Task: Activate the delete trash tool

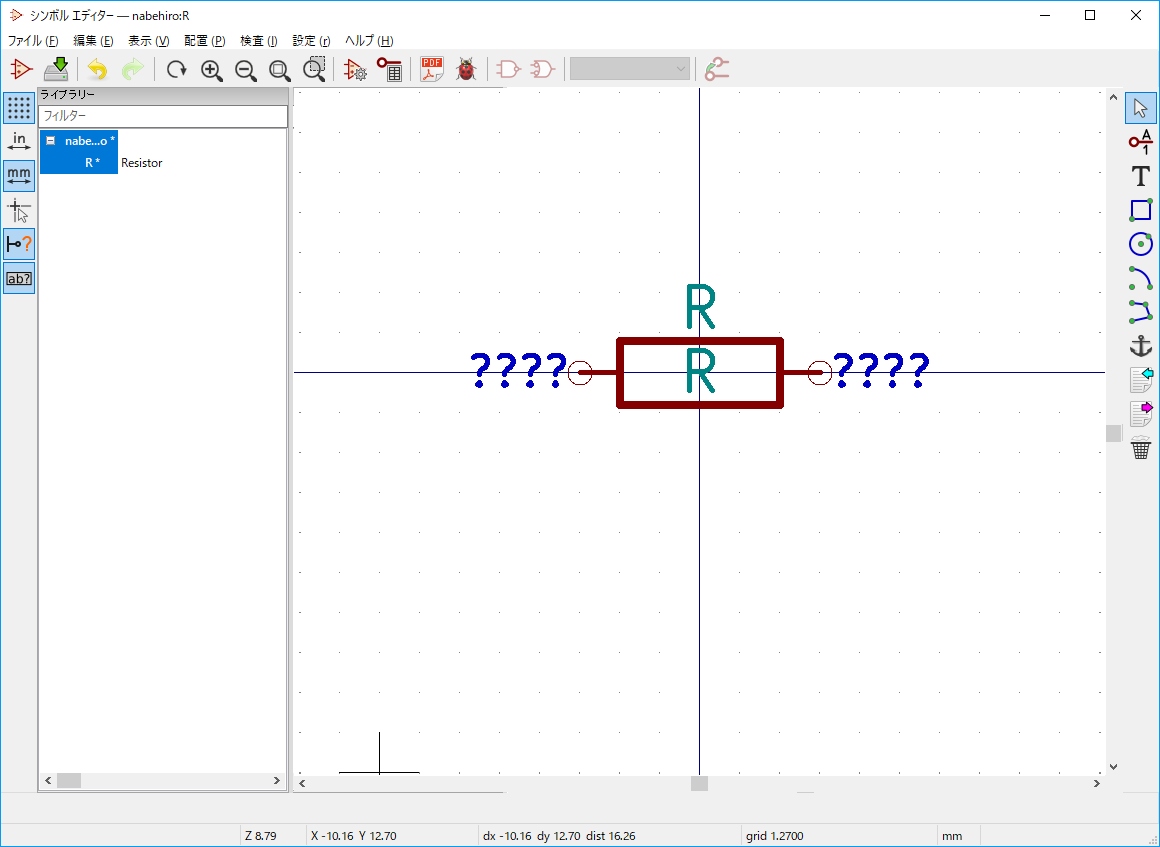Action: [1141, 448]
